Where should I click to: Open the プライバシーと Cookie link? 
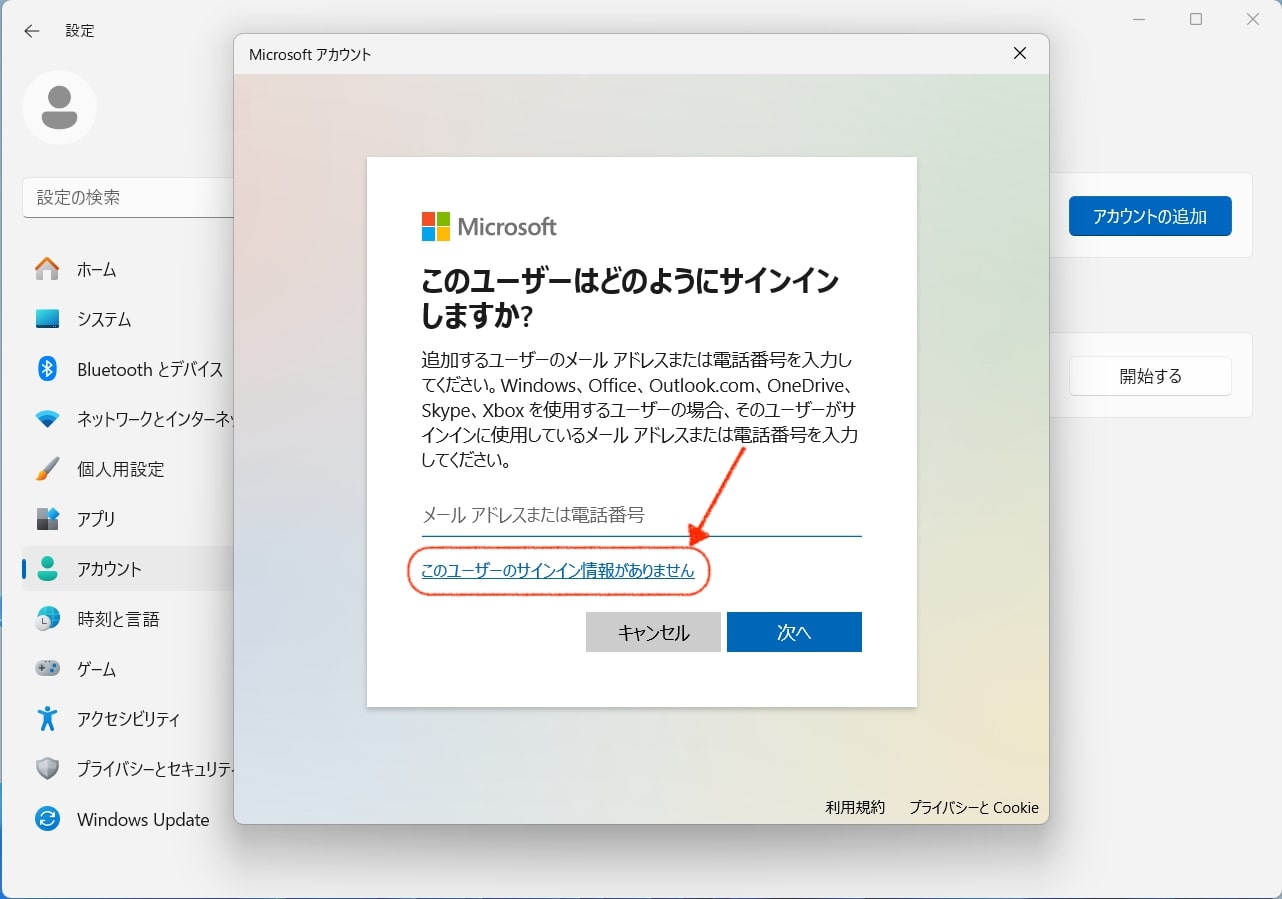coord(974,807)
